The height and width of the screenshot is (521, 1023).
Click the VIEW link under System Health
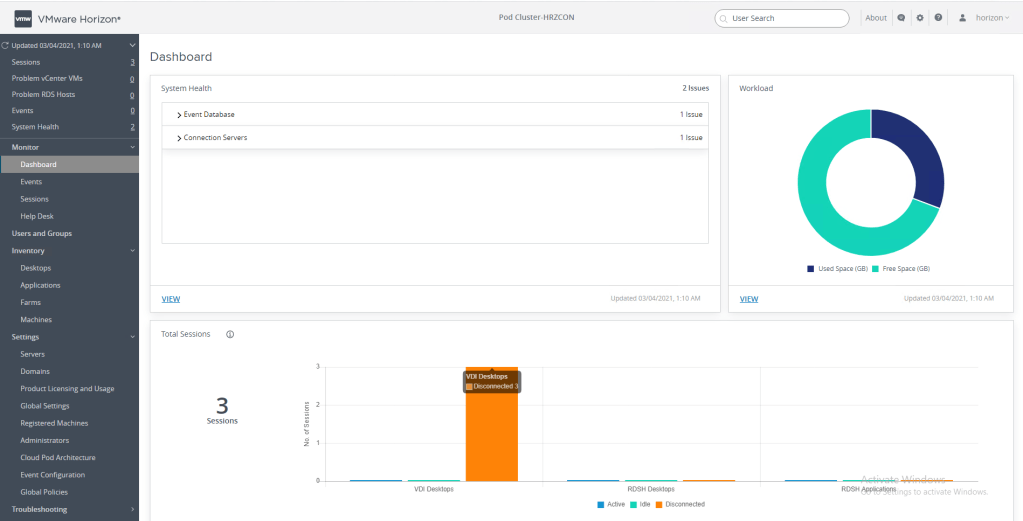[x=171, y=299]
